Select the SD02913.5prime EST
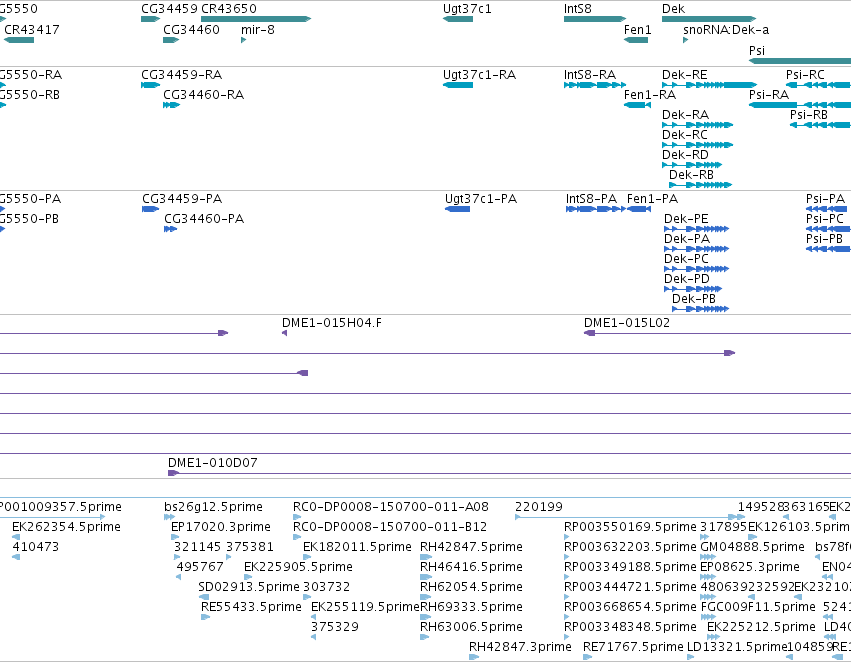The image size is (851, 662). click(x=204, y=597)
